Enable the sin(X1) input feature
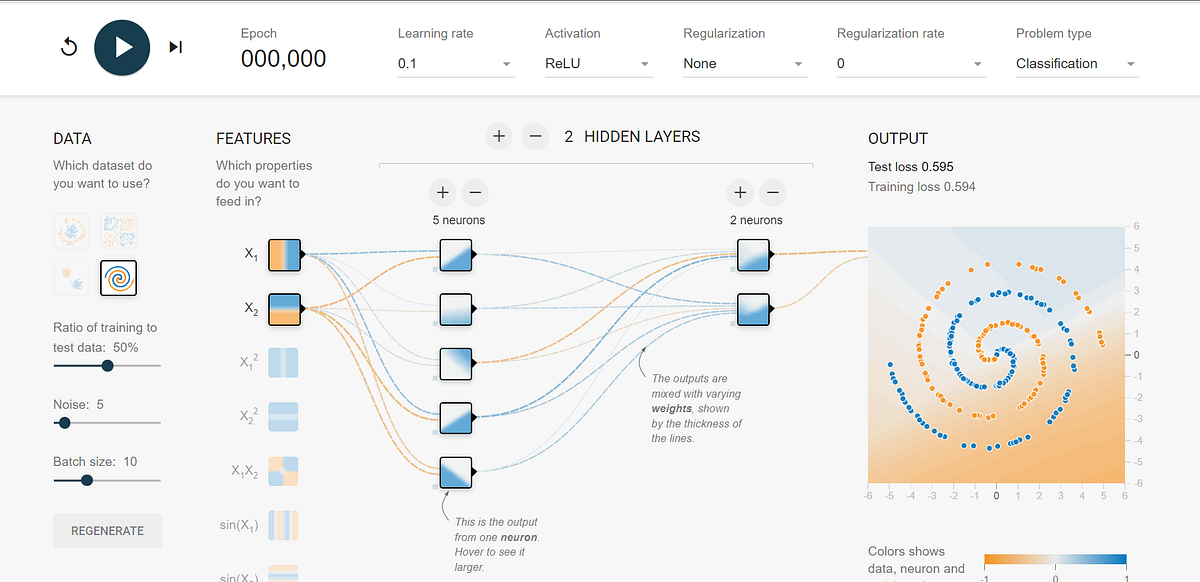The height and width of the screenshot is (582, 1200). (283, 525)
